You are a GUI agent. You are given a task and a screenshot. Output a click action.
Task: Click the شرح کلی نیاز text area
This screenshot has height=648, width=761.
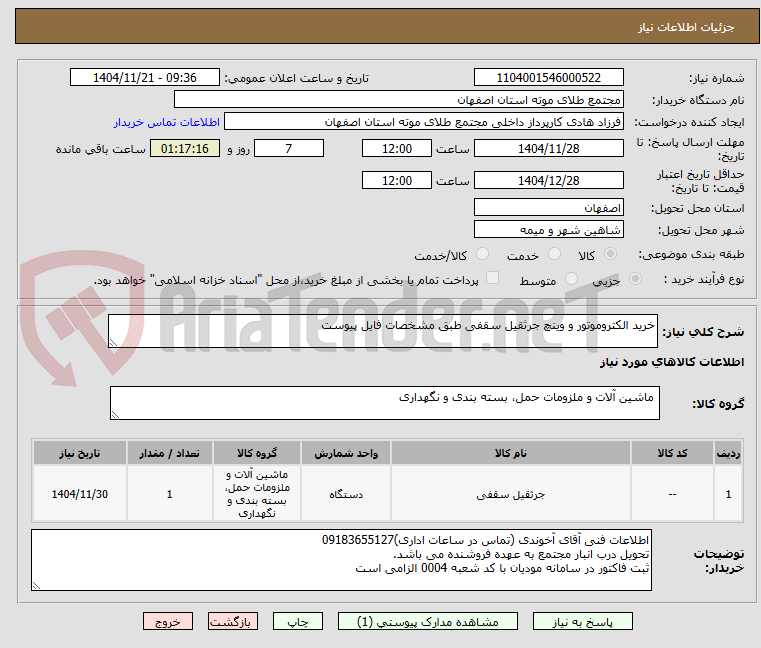pos(383,331)
